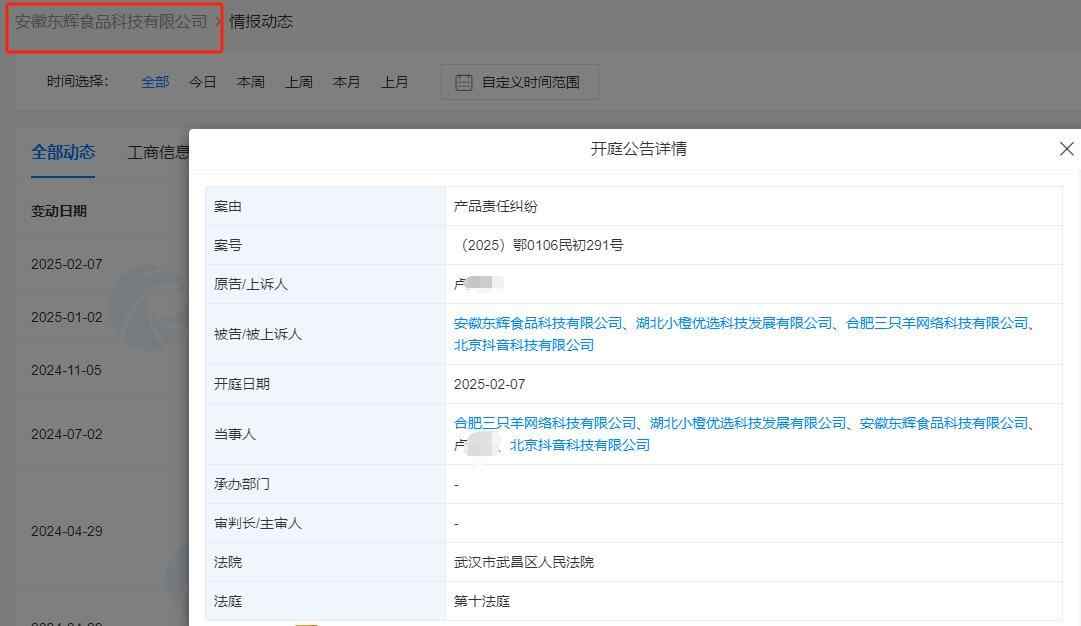
Task: Open 合肥三只羊网络科技有限公司 in the 被告/被上诉人 row
Action: tap(937, 323)
